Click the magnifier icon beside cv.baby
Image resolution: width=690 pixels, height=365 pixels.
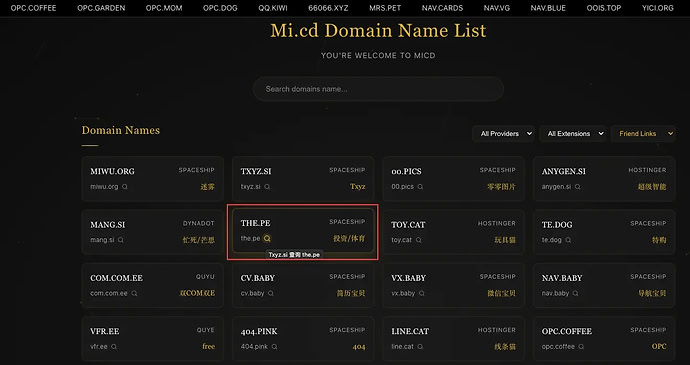[x=271, y=293]
